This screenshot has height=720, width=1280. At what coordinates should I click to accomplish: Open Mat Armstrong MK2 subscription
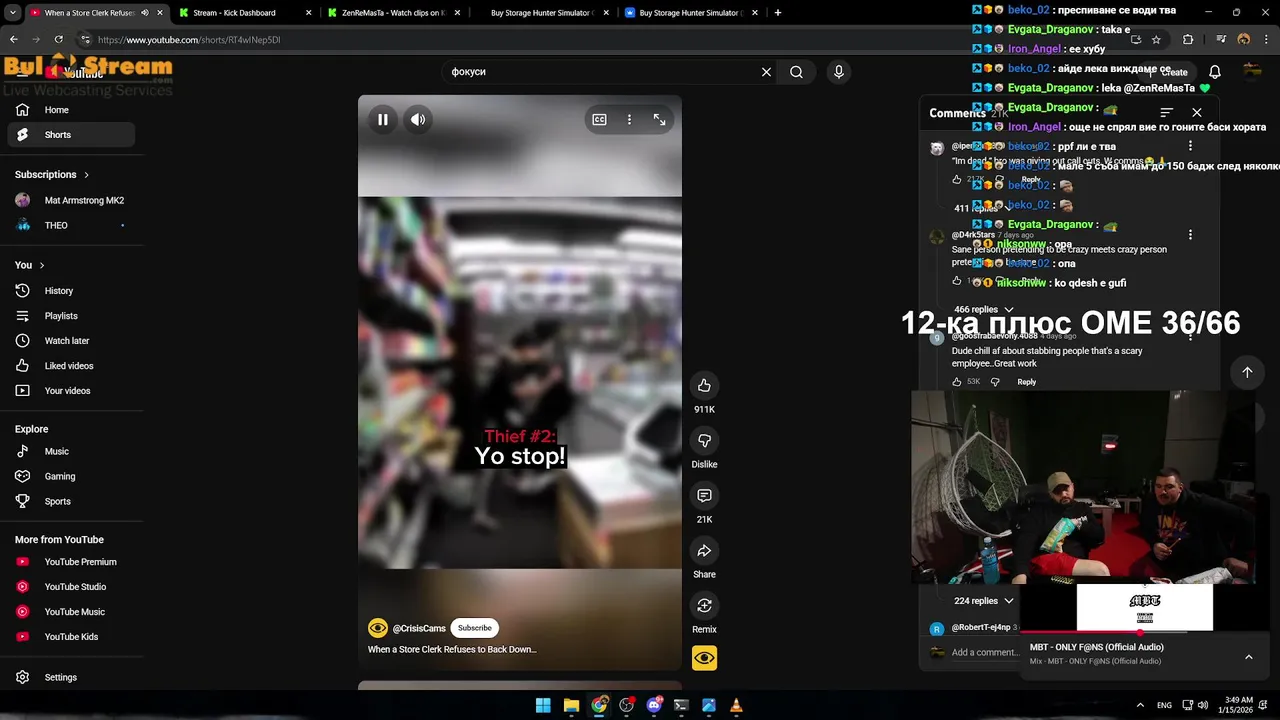pyautogui.click(x=70, y=200)
